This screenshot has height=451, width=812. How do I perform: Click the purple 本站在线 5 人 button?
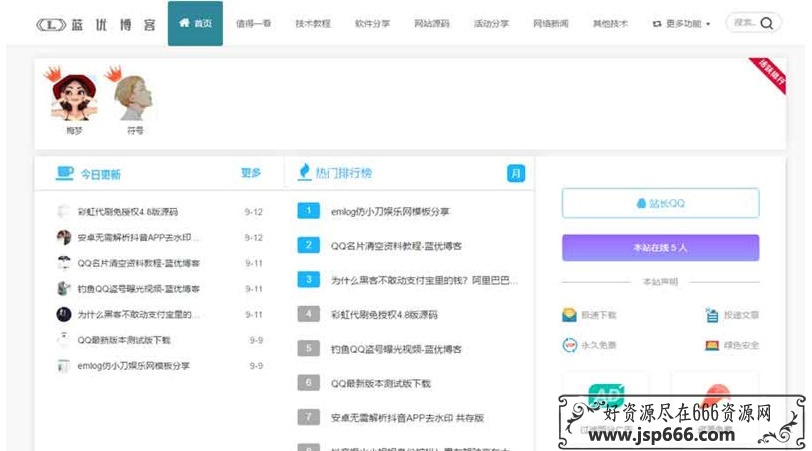660,247
